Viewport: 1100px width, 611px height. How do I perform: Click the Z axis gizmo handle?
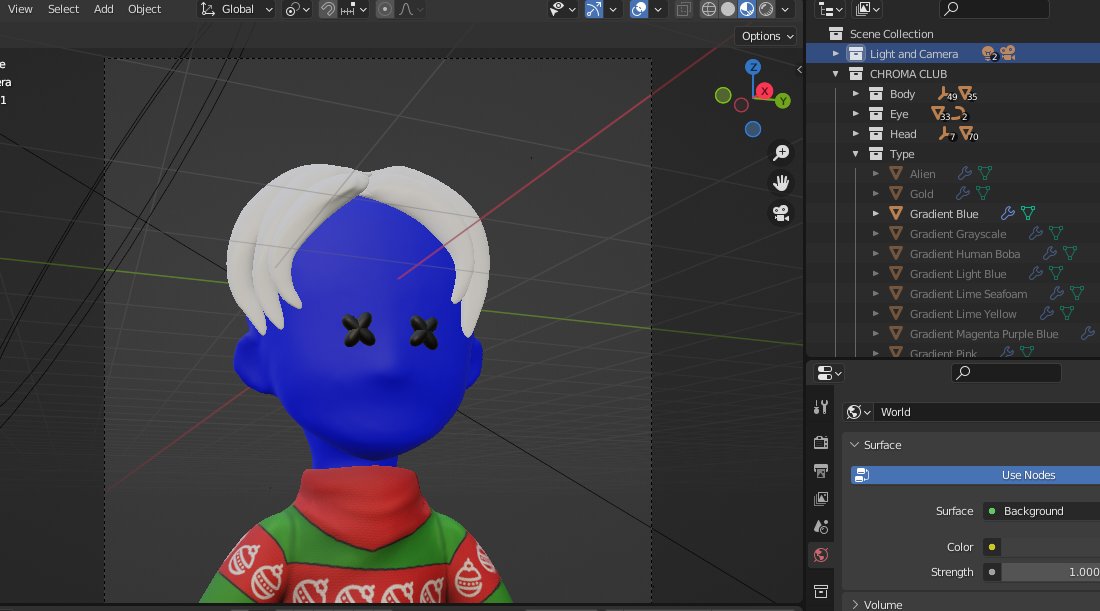coord(753,67)
